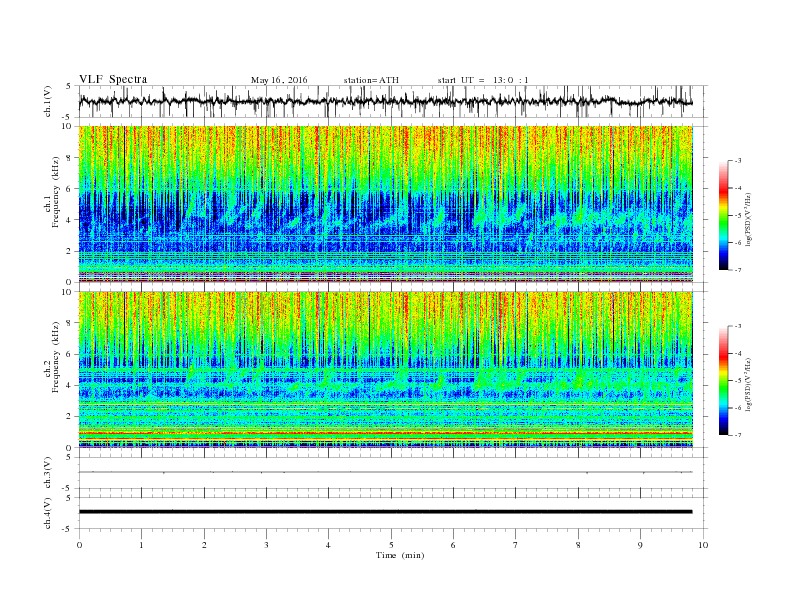Click the thin ch.3 signal trace

tap(385, 472)
